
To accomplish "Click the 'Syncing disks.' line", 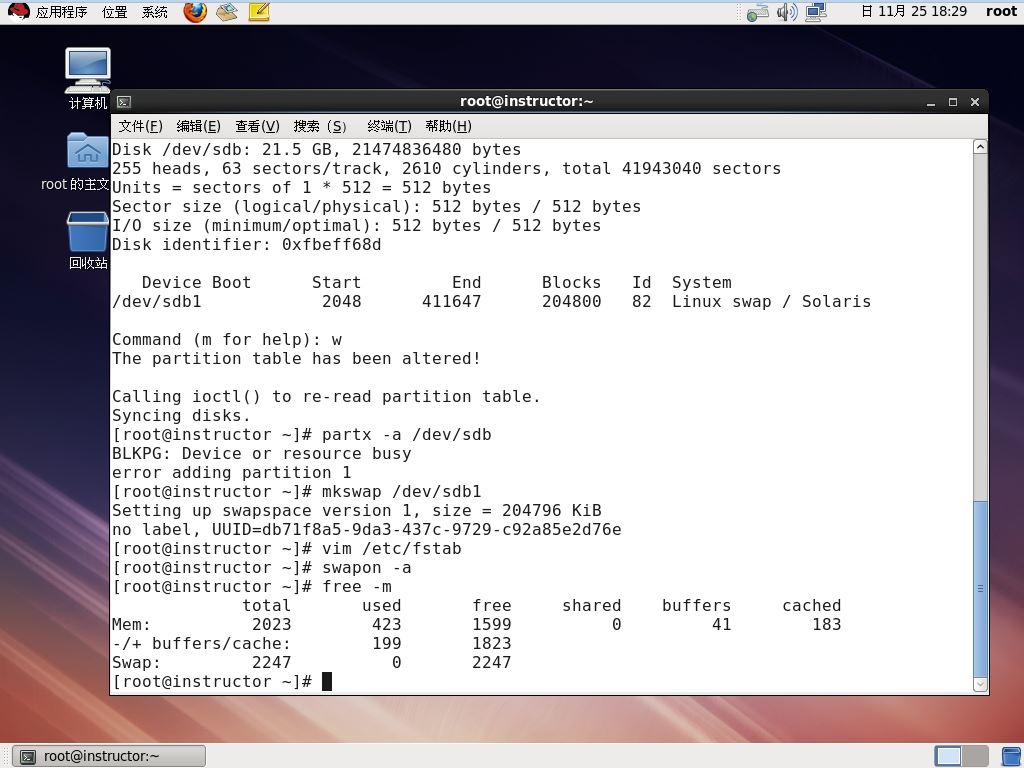I will click(x=182, y=415).
